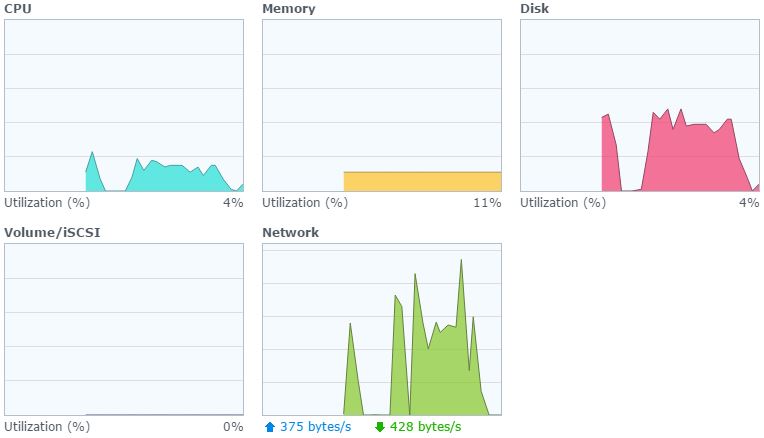Click the blue upload arrow icon
This screenshot has height=438, width=764.
click(269, 427)
